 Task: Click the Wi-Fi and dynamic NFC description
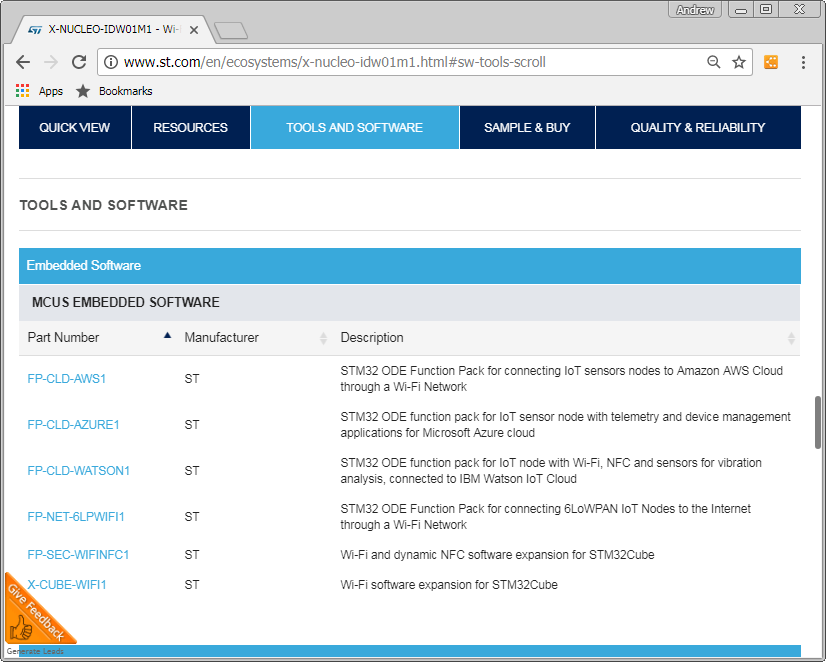coord(497,555)
